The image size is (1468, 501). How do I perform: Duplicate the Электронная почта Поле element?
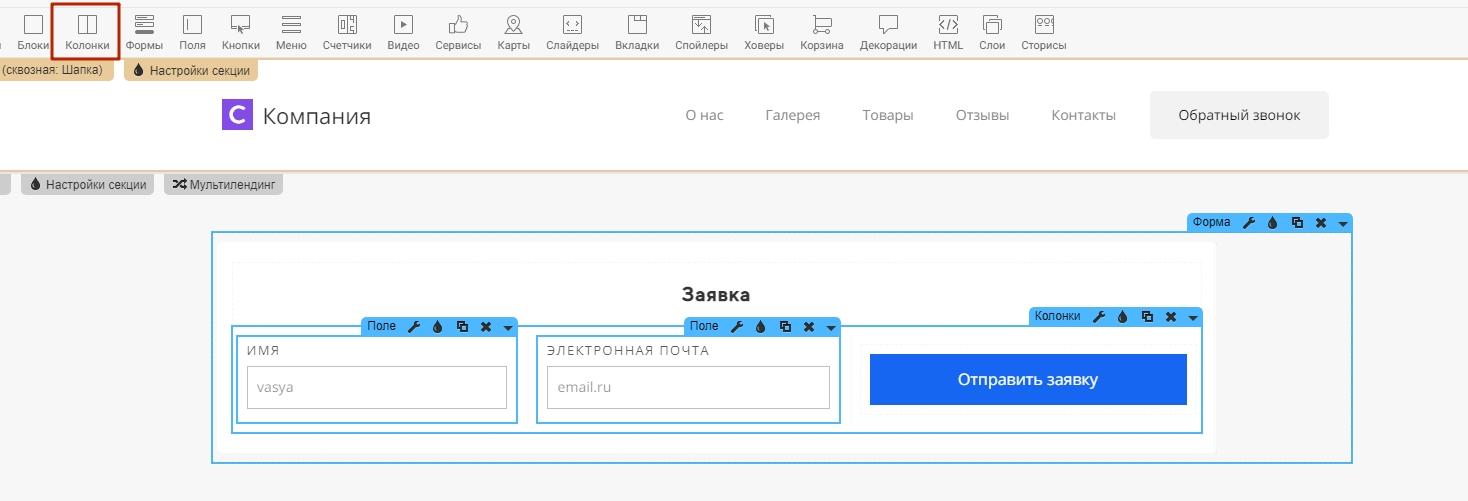[785, 326]
